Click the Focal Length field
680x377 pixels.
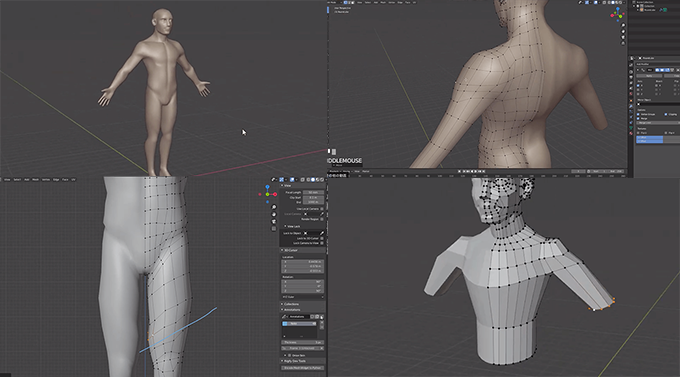point(313,192)
